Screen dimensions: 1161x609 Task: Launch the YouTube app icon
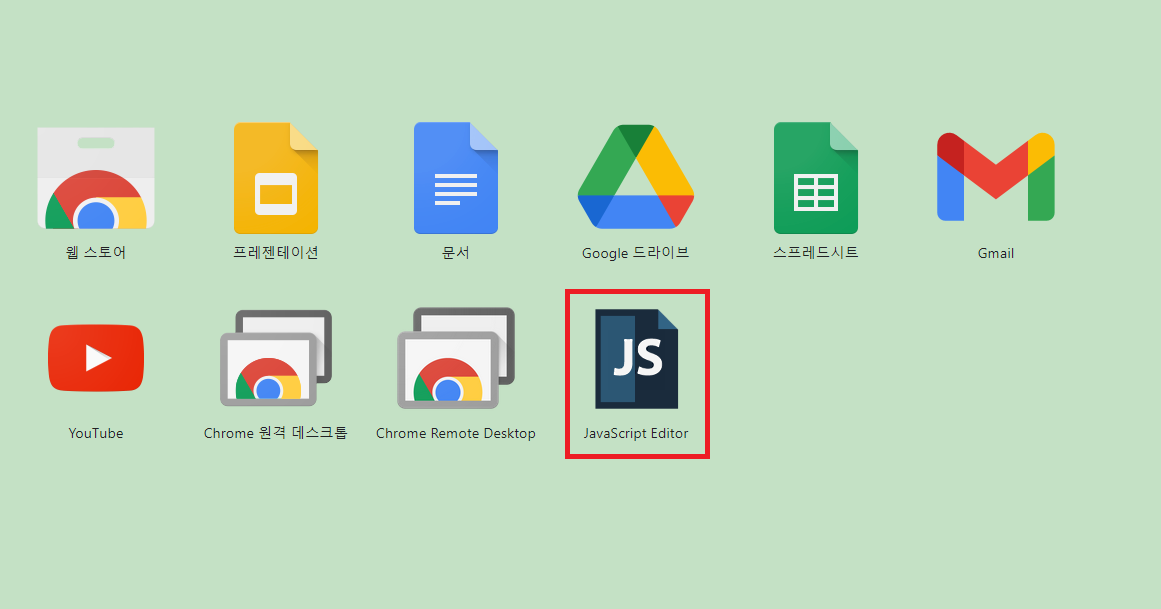96,358
